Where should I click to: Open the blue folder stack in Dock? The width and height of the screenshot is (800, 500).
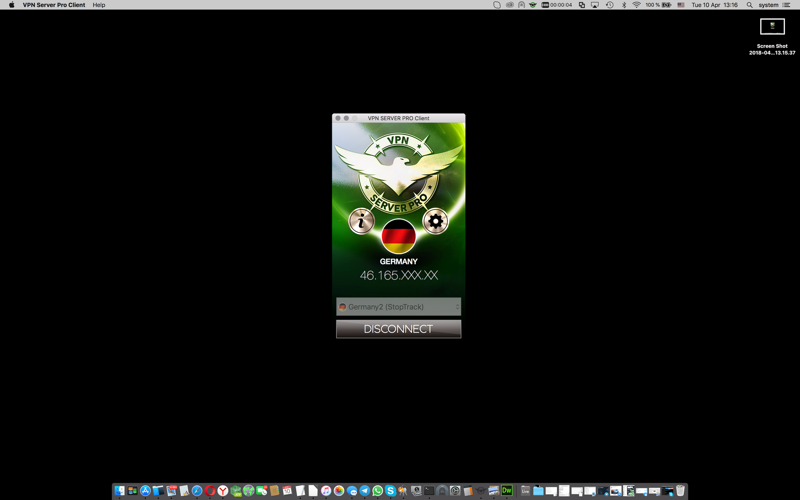(539, 490)
